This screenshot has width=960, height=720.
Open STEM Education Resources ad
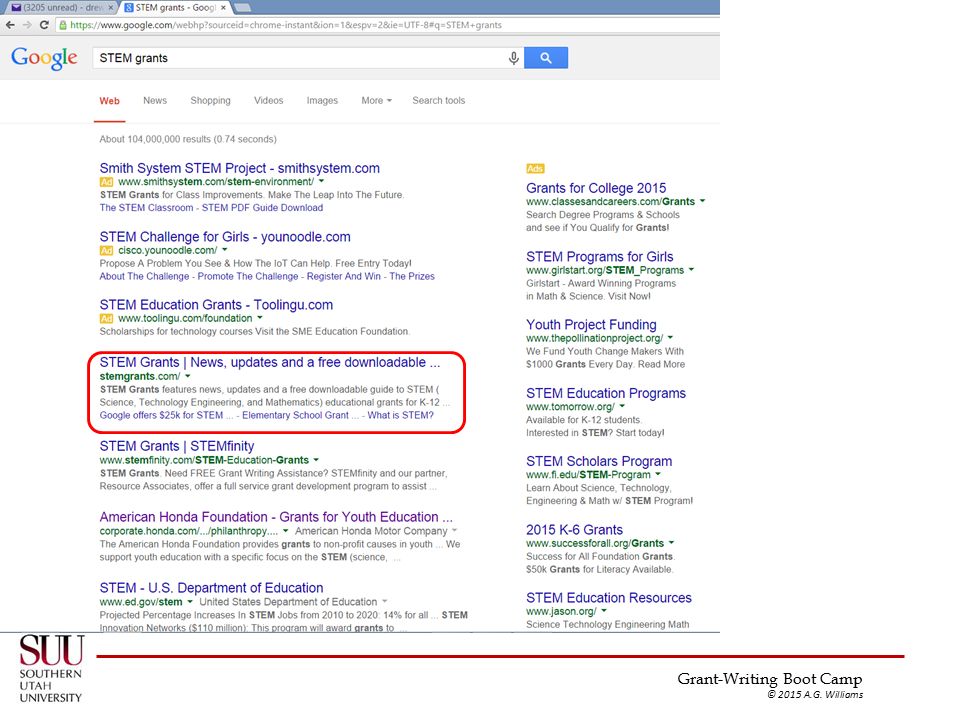609,598
